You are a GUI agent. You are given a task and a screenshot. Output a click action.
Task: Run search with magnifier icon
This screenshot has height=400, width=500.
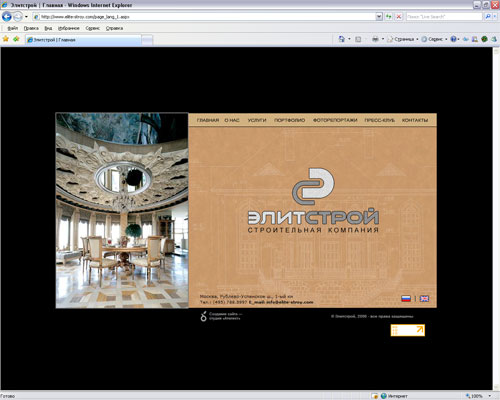(488, 16)
